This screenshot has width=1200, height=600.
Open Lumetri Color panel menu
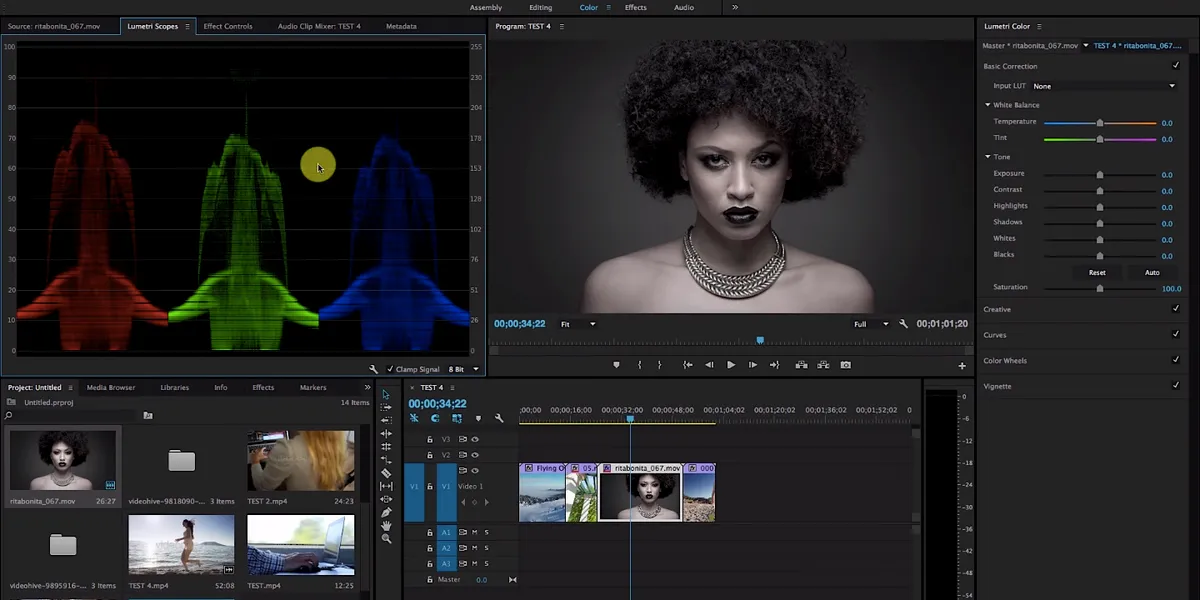1039,26
